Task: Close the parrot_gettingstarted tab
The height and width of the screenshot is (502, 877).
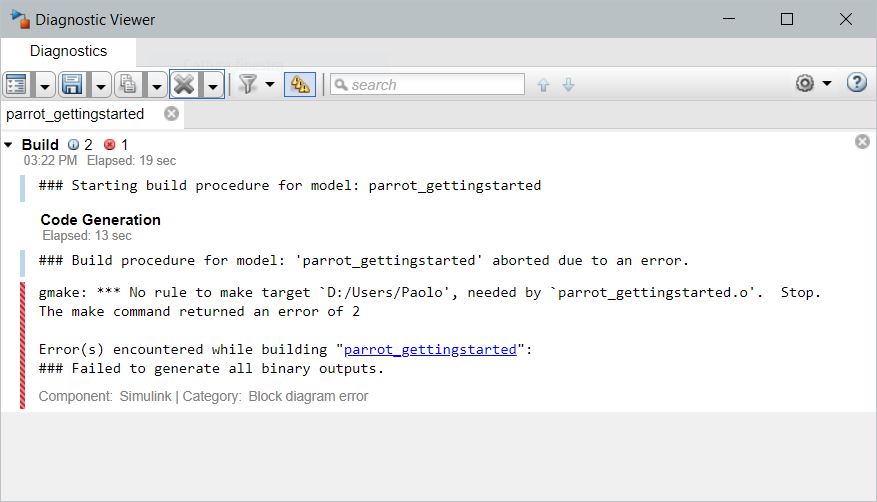Action: tap(172, 114)
